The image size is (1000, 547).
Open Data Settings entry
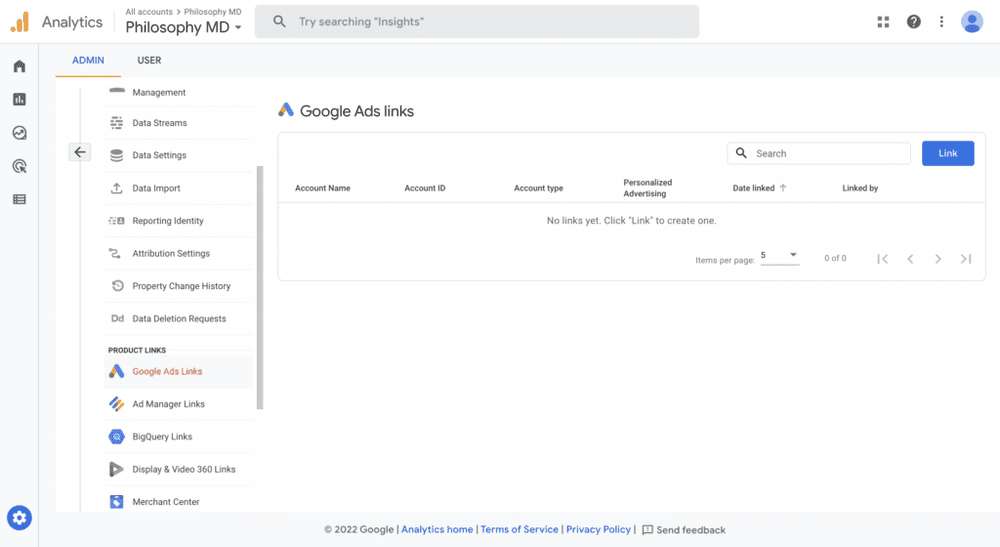(x=179, y=156)
